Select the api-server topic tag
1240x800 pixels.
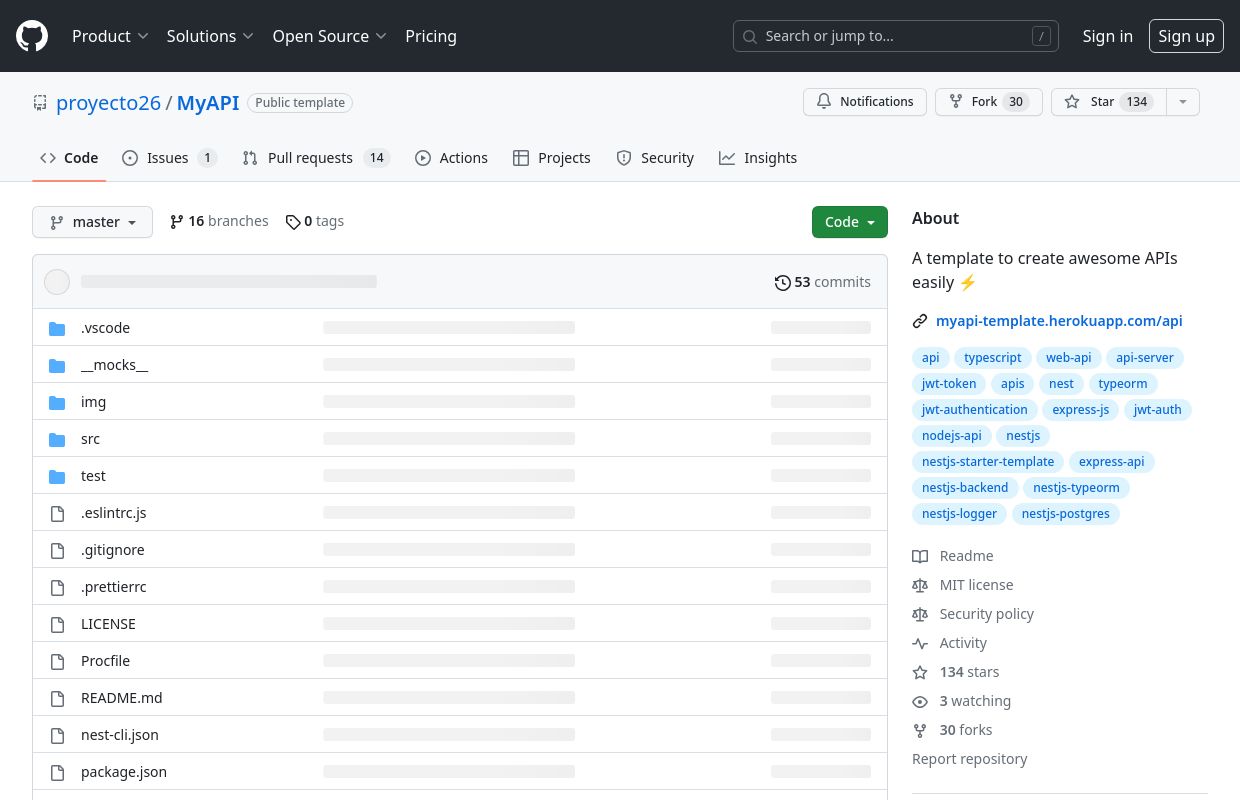1145,358
